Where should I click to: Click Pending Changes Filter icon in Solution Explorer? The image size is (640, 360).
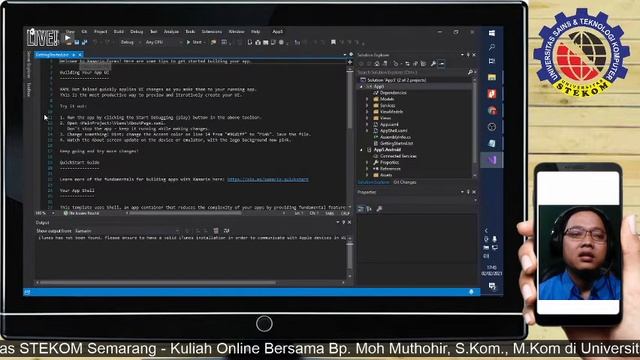coord(396,64)
